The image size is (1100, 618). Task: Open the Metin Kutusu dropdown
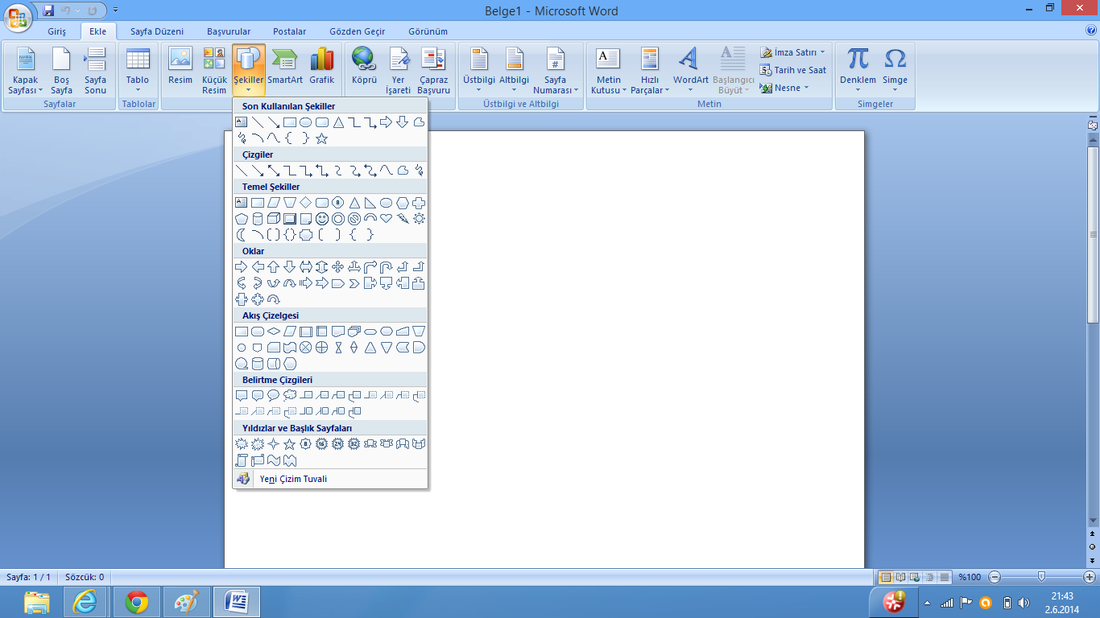point(608,69)
